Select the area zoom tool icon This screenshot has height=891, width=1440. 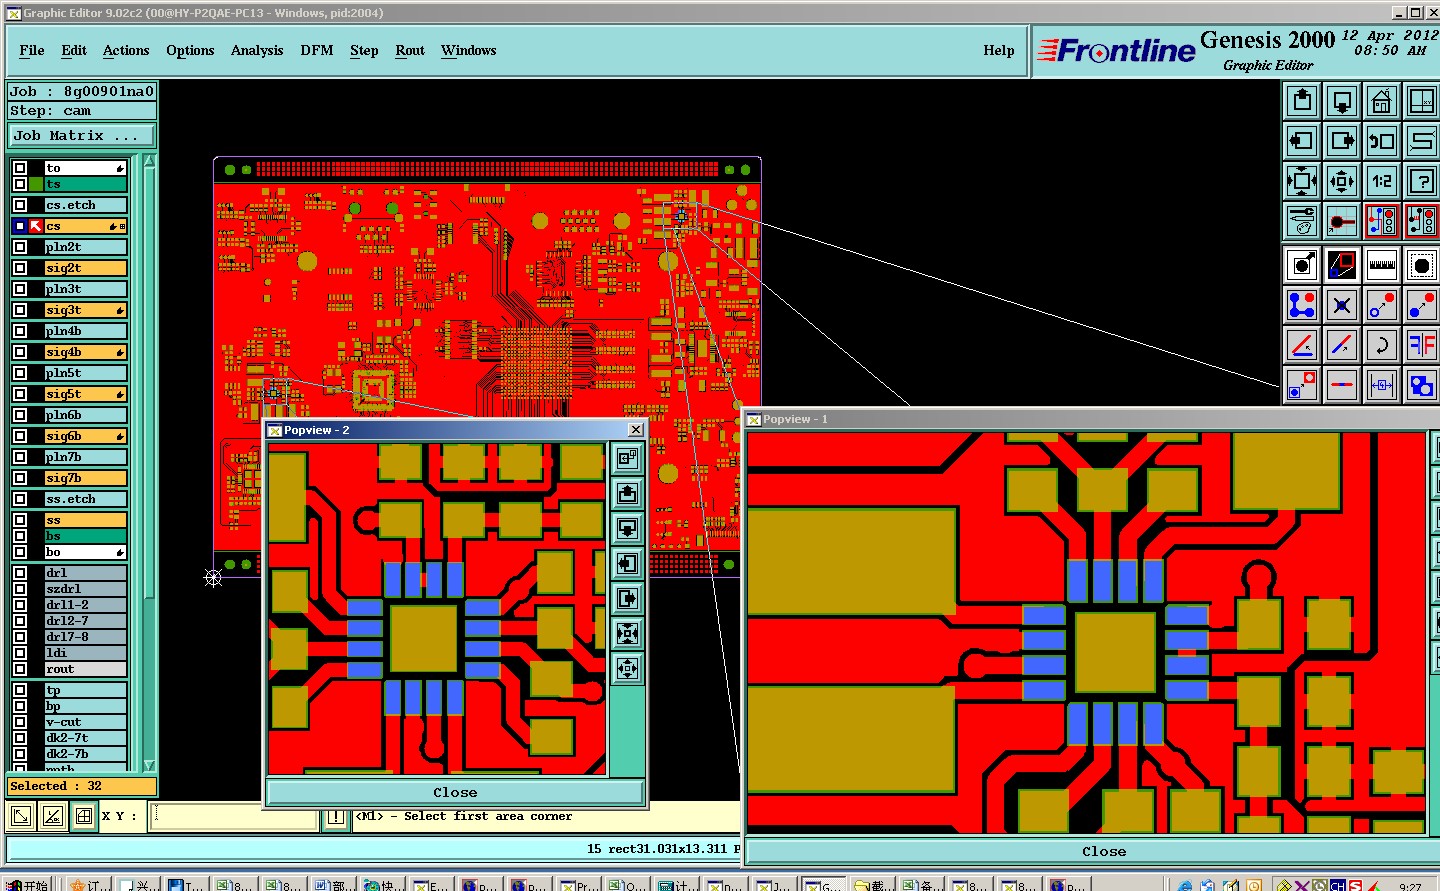click(x=1342, y=265)
